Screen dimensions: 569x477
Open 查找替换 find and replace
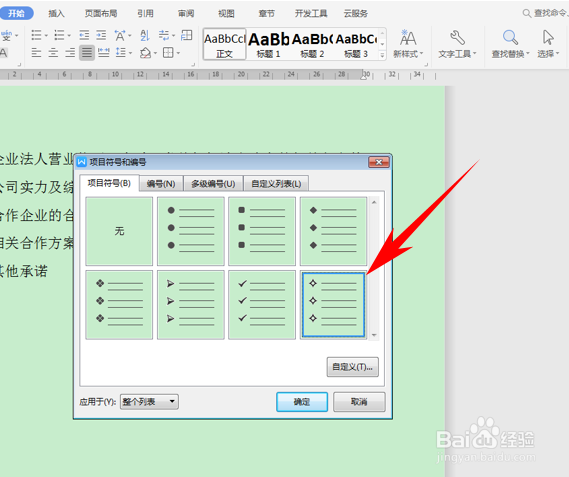510,44
